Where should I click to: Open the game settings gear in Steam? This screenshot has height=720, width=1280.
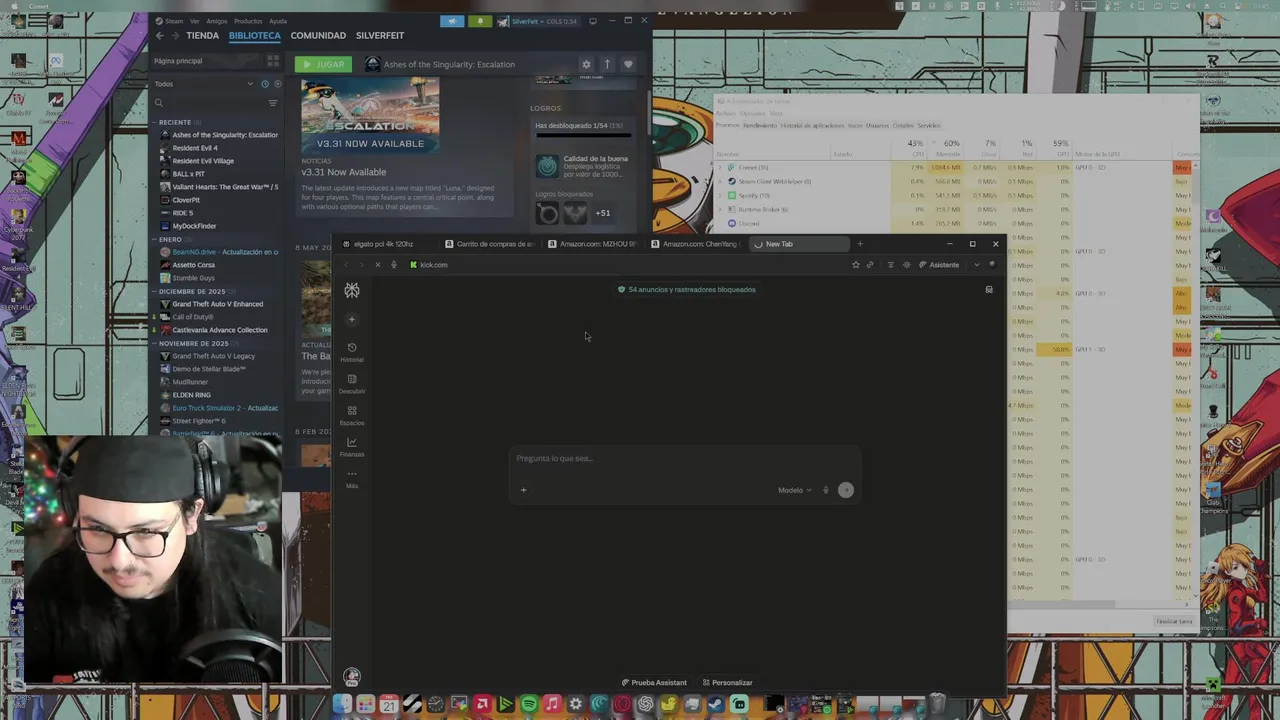point(586,64)
